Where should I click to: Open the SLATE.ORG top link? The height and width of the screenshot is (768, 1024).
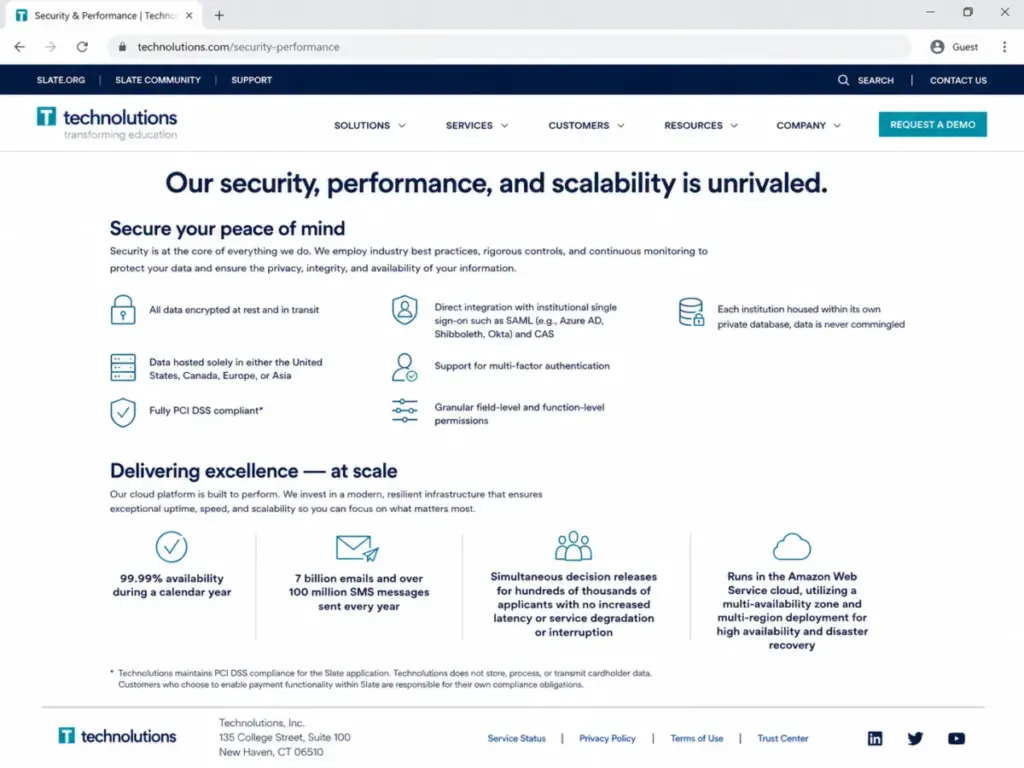pyautogui.click(x=61, y=80)
